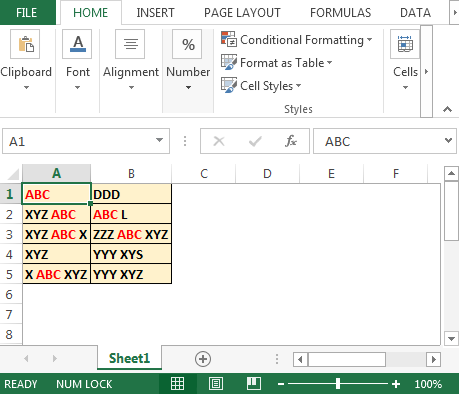Open Insert Function fx dialog

coord(291,141)
